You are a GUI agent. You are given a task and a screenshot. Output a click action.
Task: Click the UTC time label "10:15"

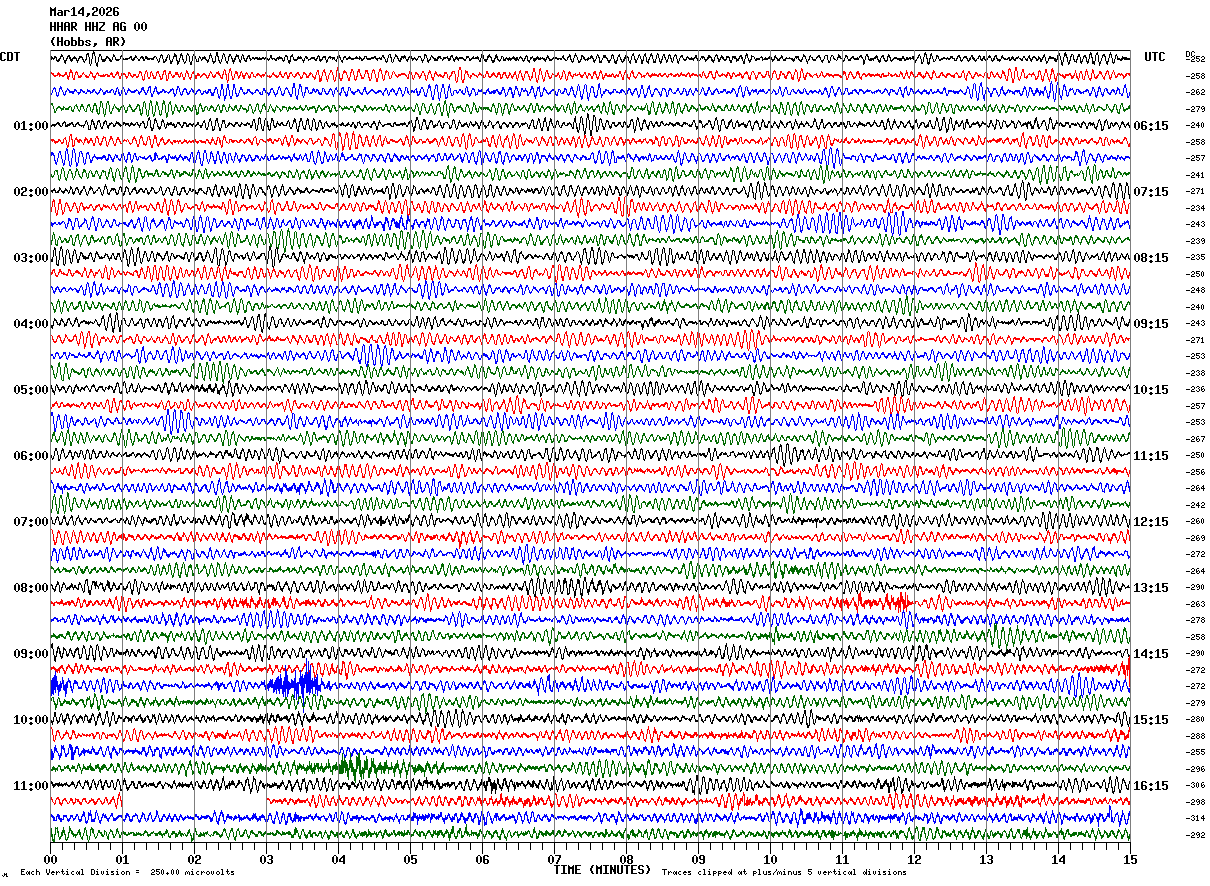coord(1152,390)
